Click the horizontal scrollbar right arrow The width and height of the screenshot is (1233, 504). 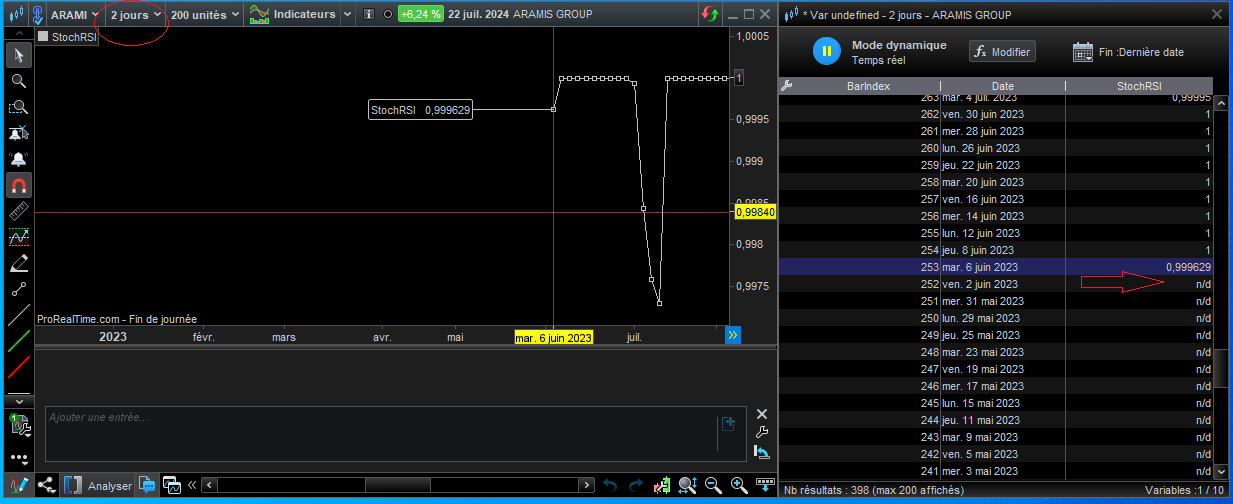click(x=587, y=486)
